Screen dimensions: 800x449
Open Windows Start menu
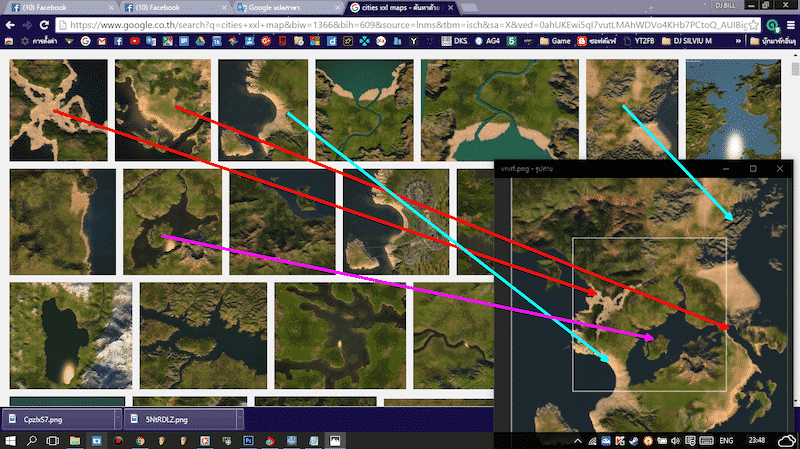tap(10, 440)
